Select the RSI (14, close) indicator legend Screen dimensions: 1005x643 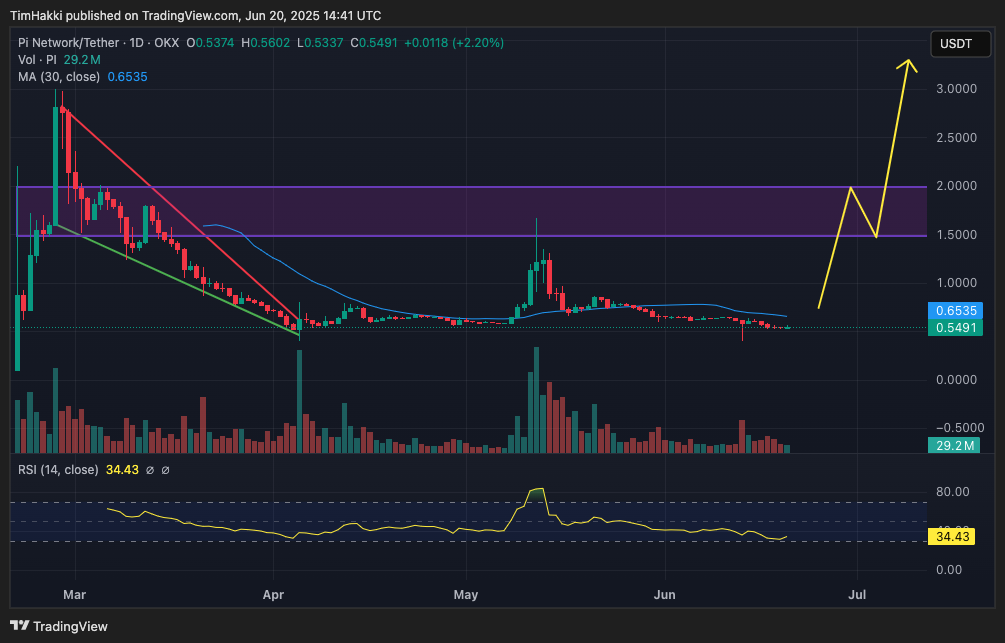pos(58,470)
